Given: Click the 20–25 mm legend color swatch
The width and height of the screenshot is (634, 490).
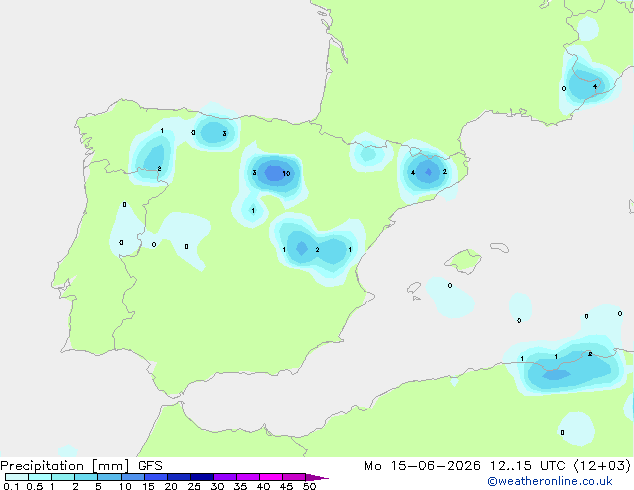Looking at the screenshot, I should (x=179, y=477).
